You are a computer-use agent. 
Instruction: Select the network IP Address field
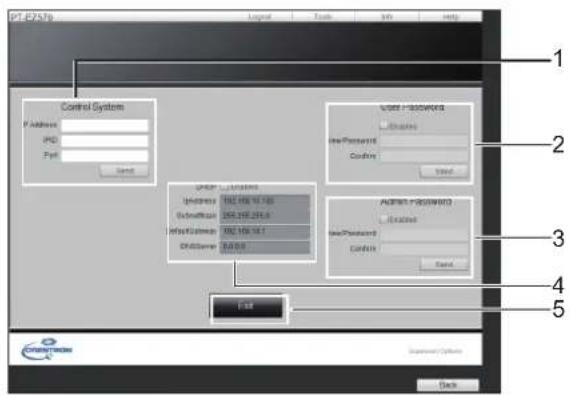(265, 201)
